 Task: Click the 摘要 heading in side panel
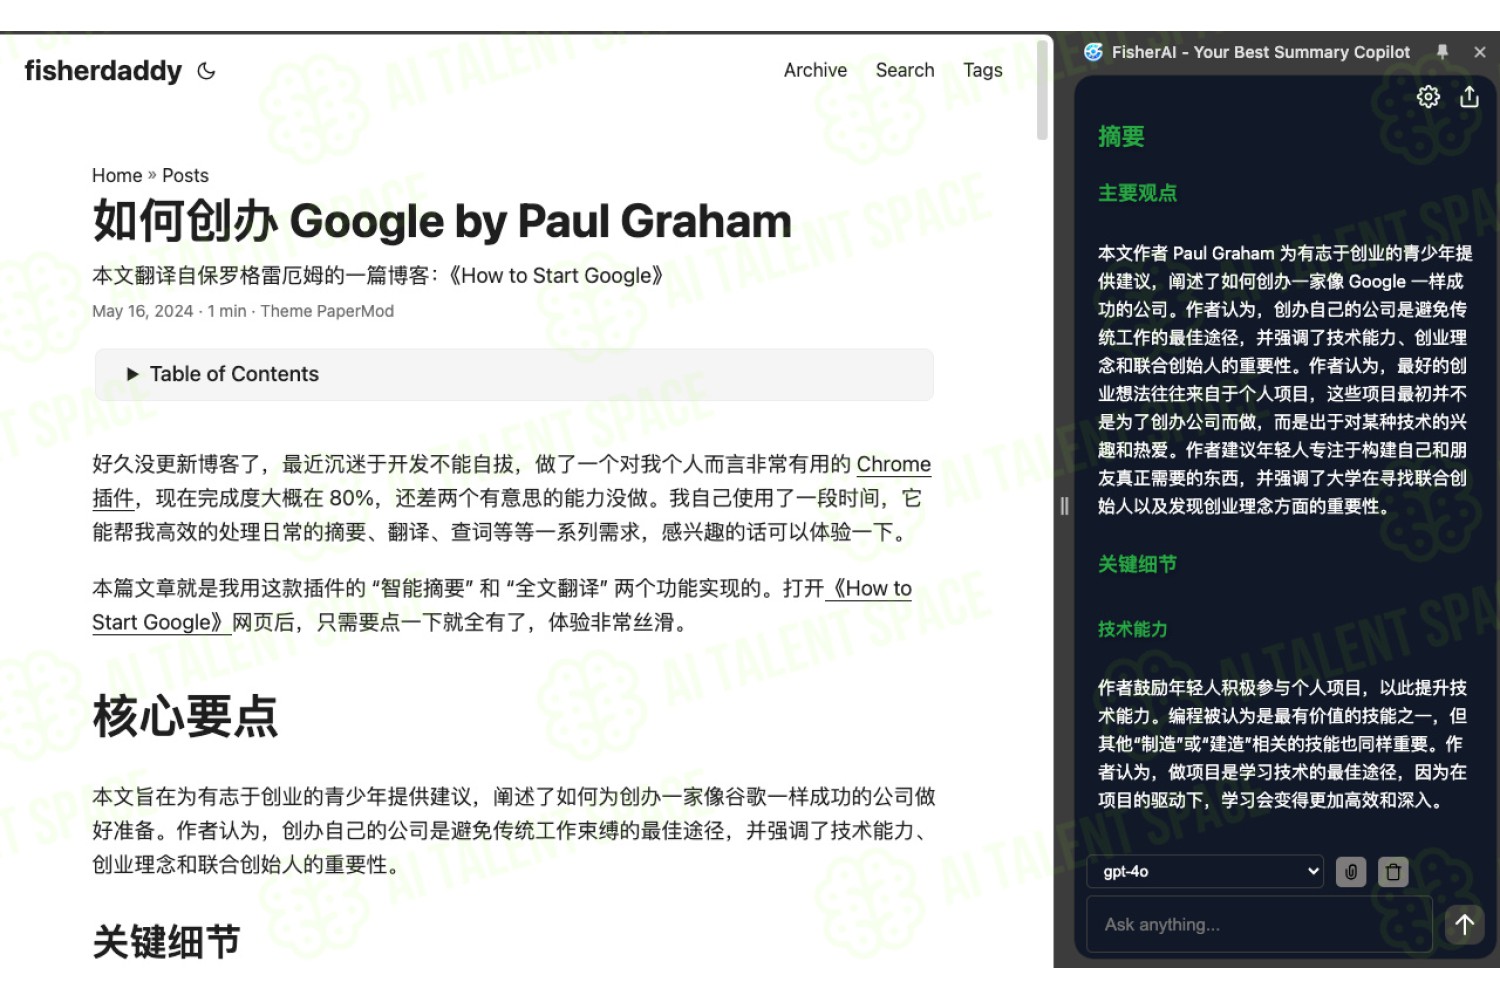point(1121,137)
